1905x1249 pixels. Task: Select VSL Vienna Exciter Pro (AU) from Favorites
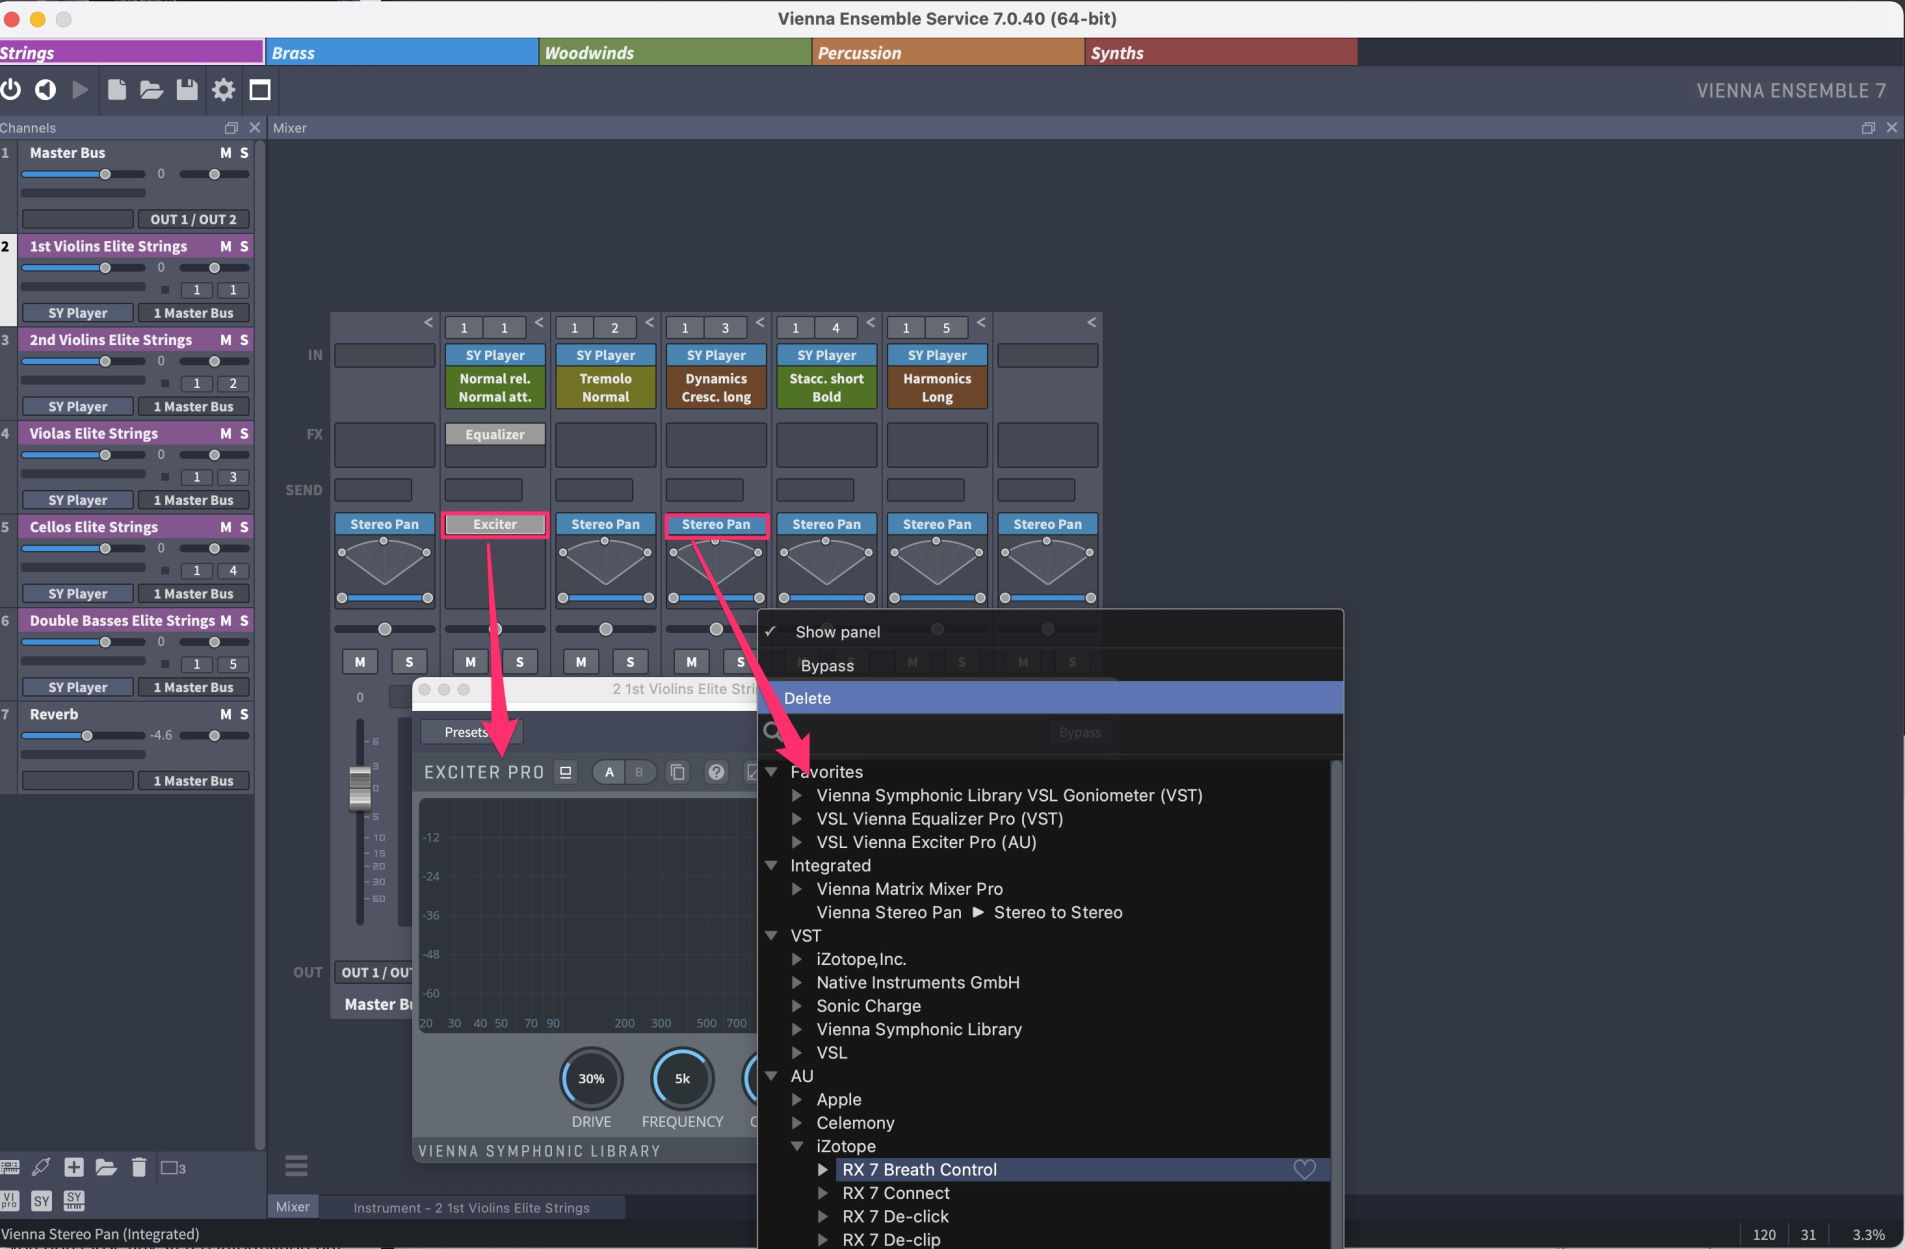[926, 842]
